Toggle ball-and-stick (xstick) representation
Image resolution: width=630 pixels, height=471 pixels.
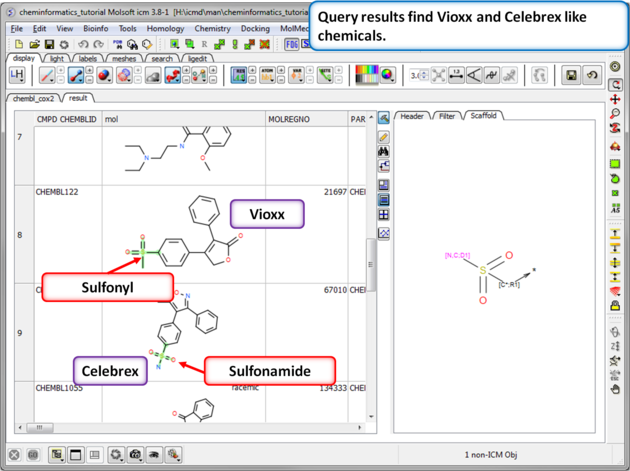76,75
